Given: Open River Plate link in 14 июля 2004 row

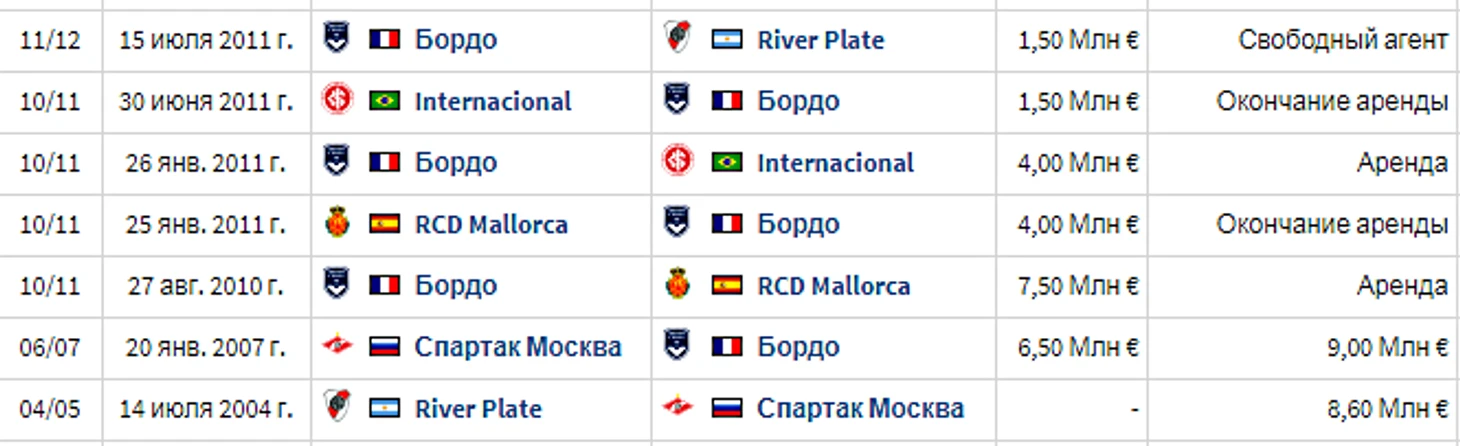Looking at the screenshot, I should click(x=478, y=408).
